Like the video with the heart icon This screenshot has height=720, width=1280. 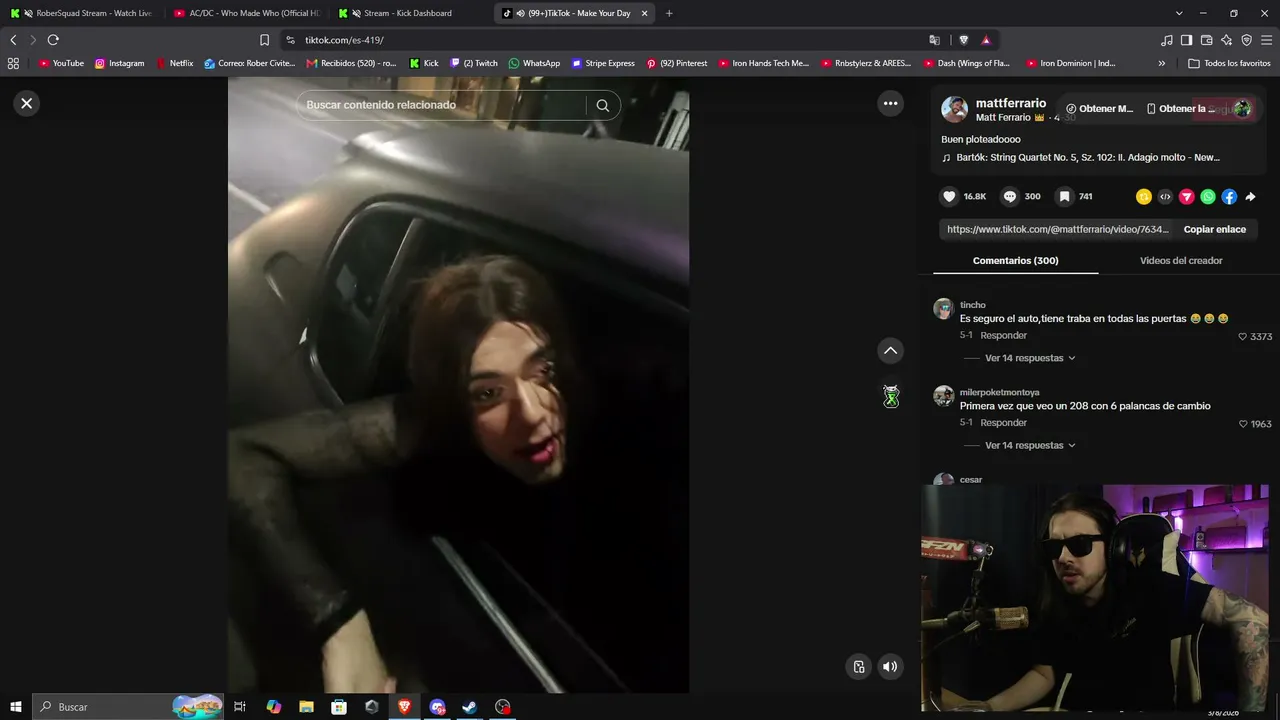pyautogui.click(x=950, y=197)
